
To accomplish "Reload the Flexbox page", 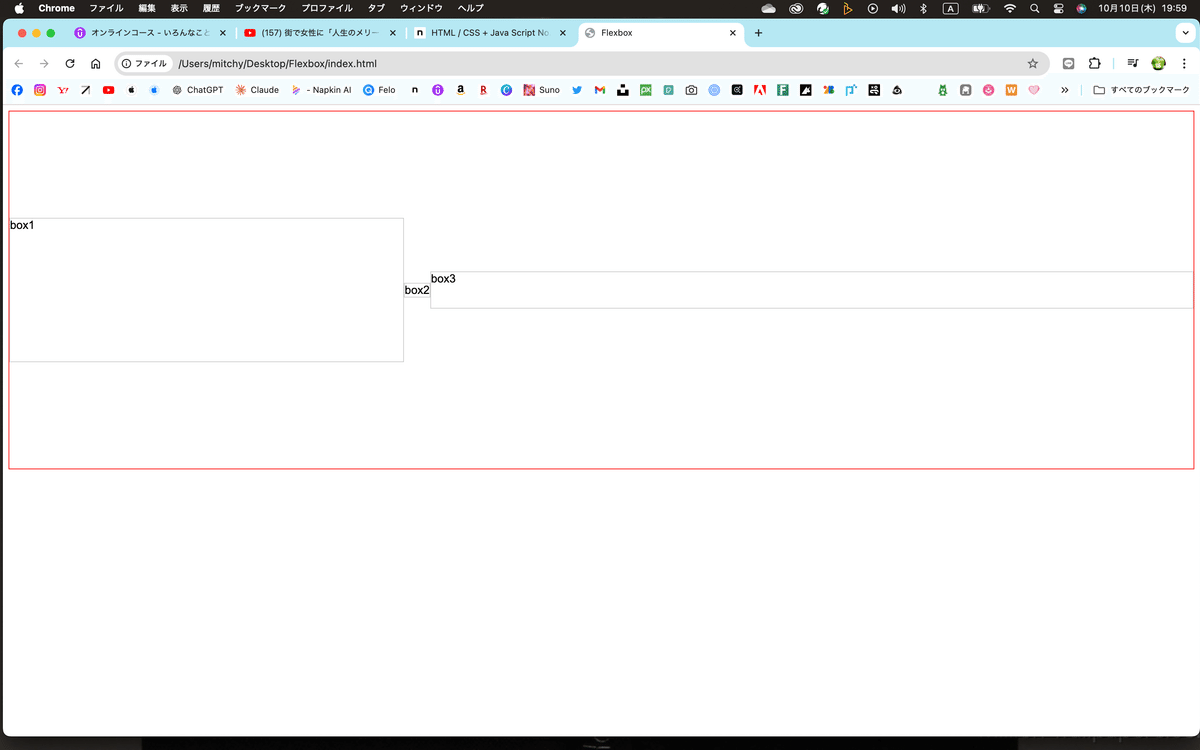I will (69, 63).
